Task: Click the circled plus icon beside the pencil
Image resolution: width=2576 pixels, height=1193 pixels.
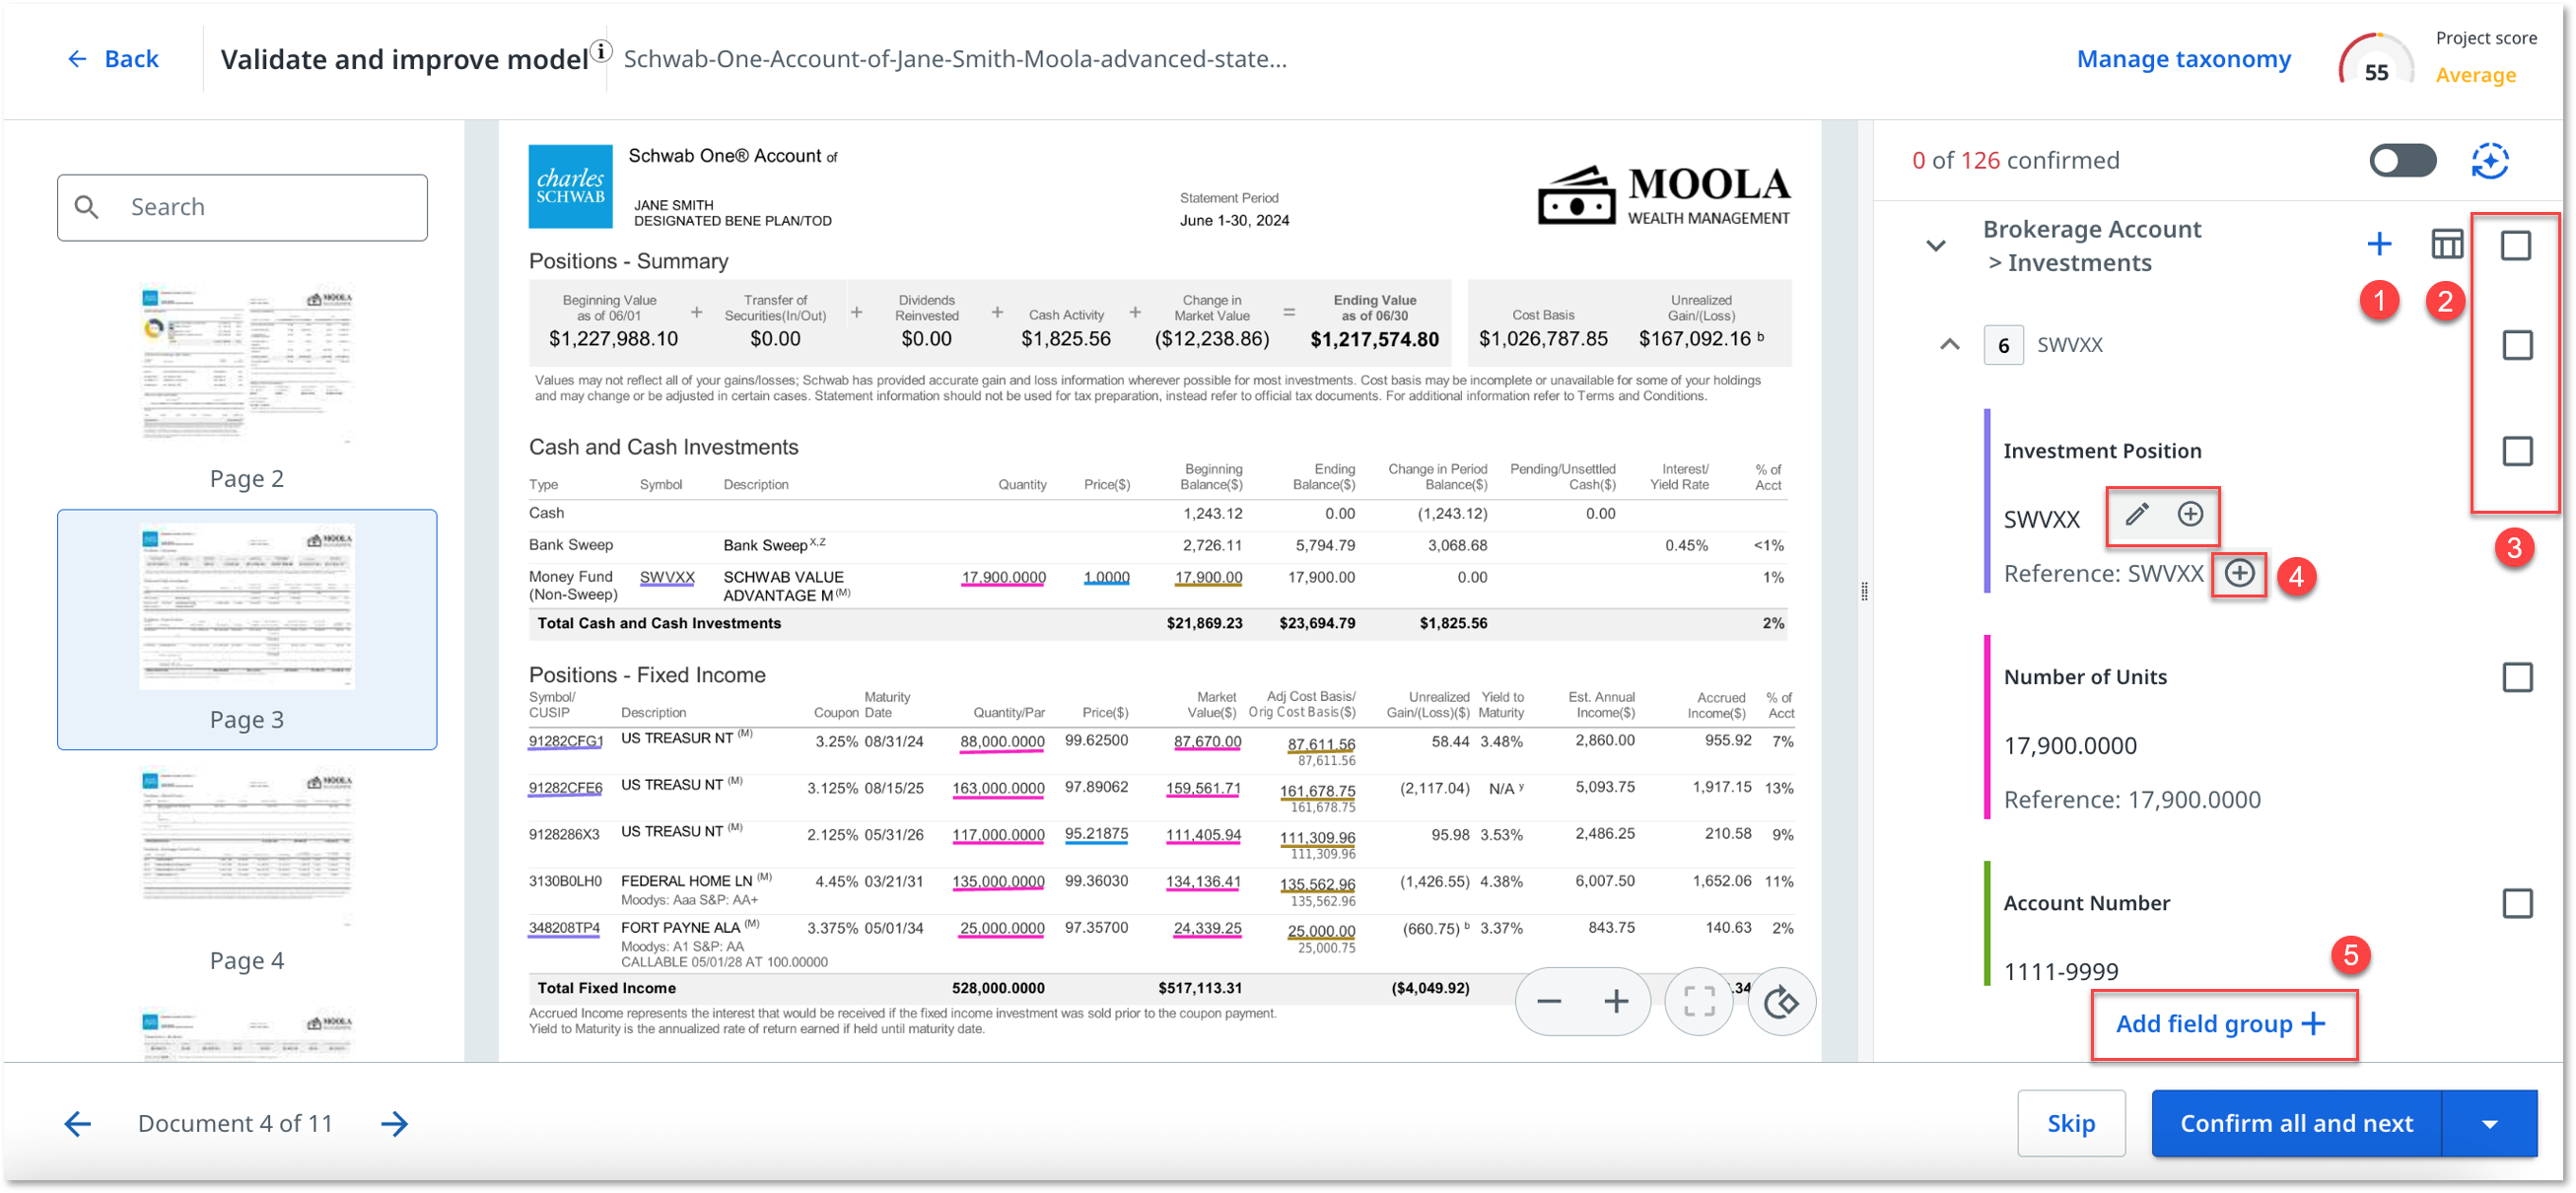Action: point(2190,515)
